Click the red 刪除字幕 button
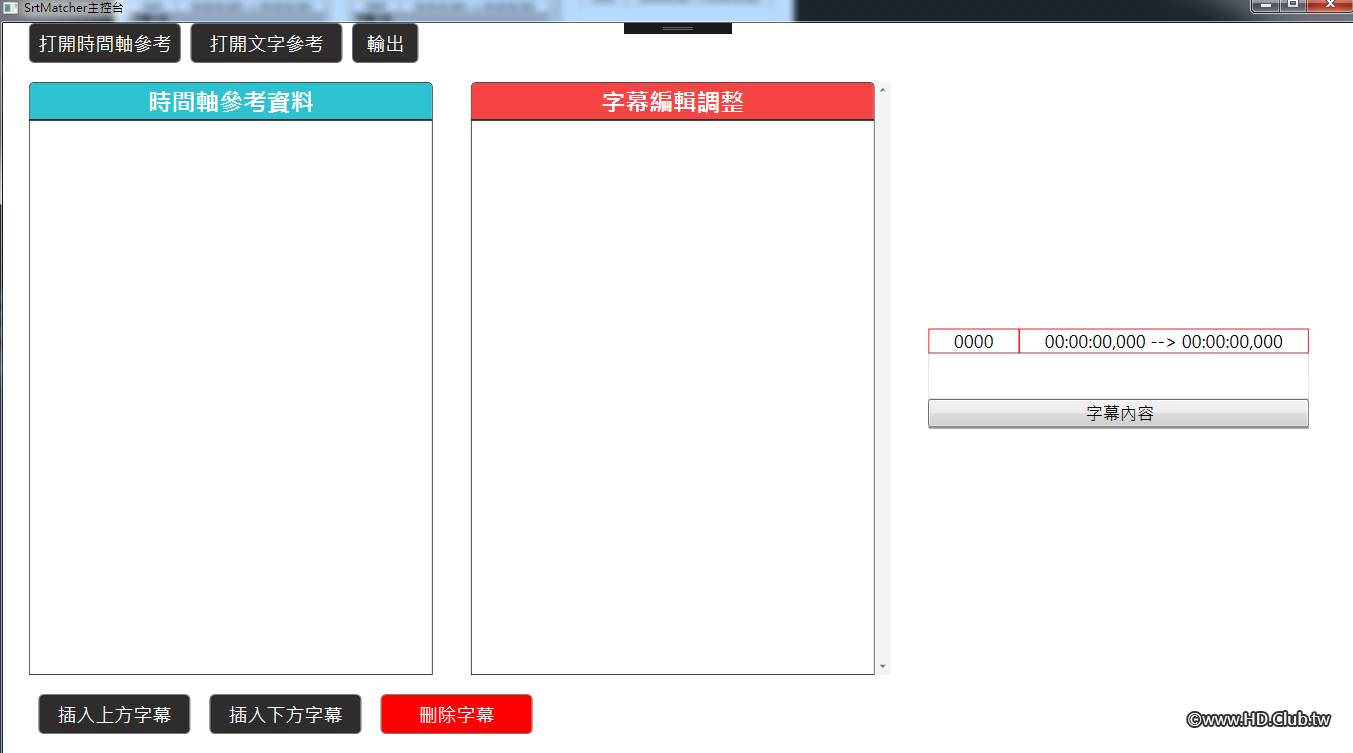This screenshot has width=1353, height=753. point(456,715)
